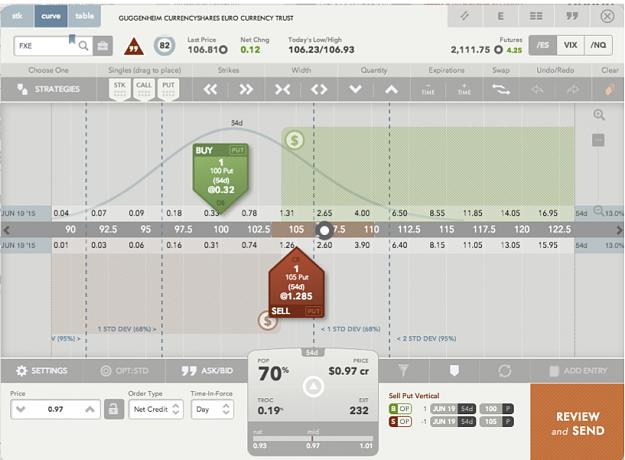Toggle the OPT:STD button
This screenshot has height=460, width=625.
[x=124, y=371]
